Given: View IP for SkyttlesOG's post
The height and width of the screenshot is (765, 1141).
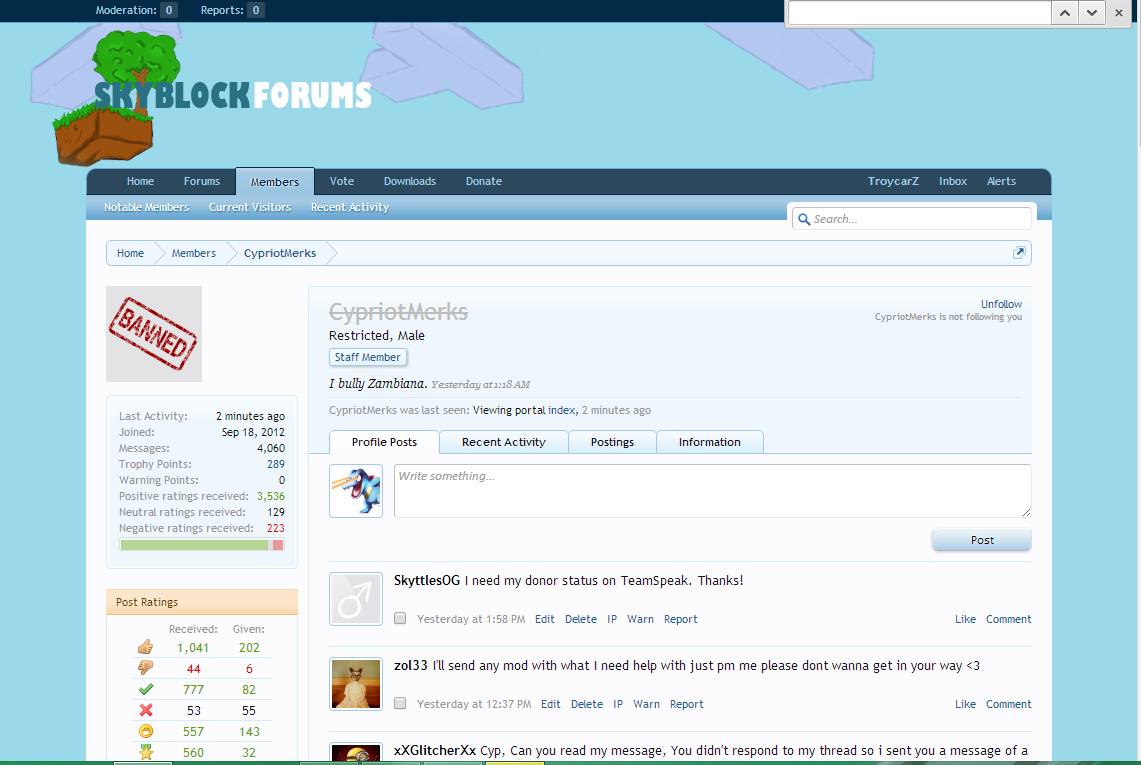Looking at the screenshot, I should 612,619.
